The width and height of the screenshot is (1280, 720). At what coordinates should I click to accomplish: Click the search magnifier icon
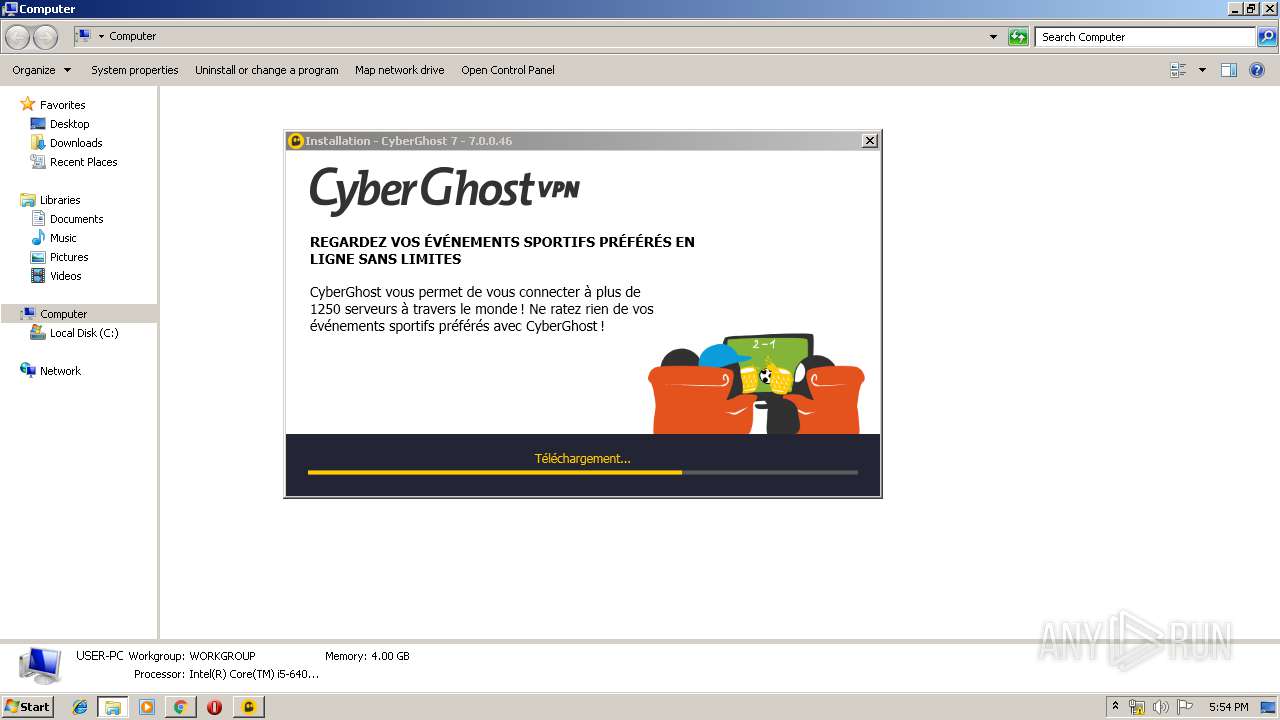pos(1267,37)
